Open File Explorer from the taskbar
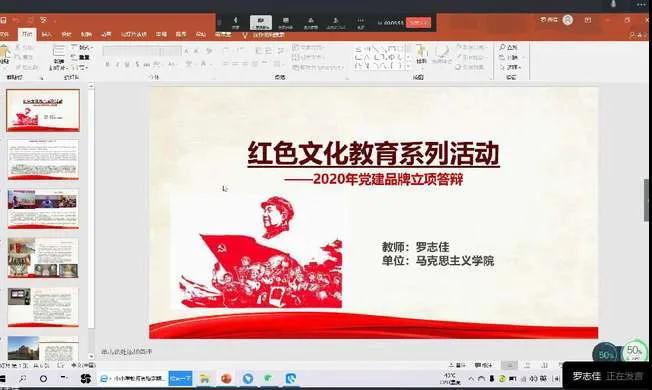 204,378
